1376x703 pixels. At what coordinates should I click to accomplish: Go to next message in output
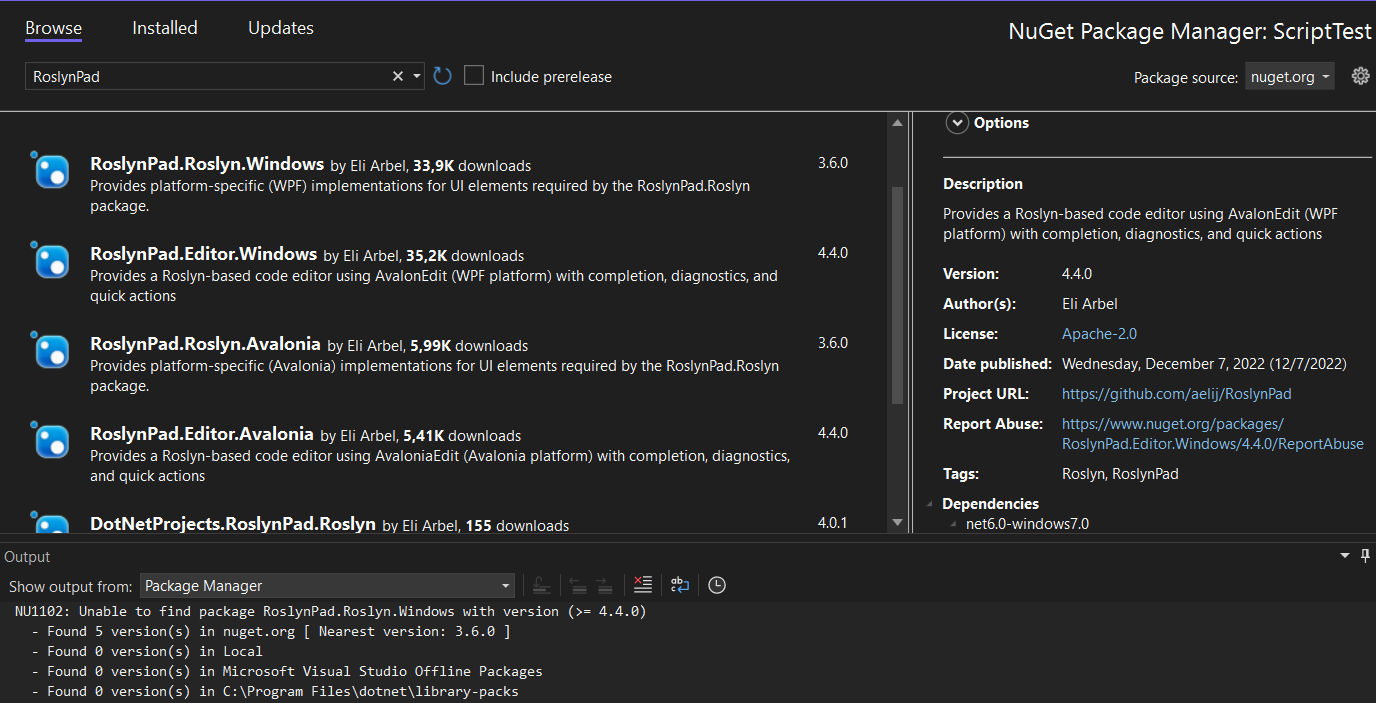[605, 584]
